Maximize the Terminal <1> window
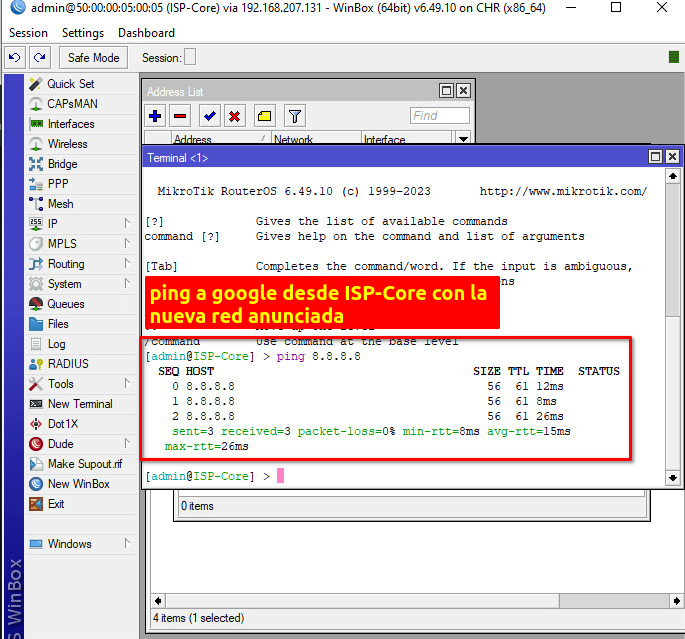Image resolution: width=685 pixels, height=639 pixels. coord(655,157)
